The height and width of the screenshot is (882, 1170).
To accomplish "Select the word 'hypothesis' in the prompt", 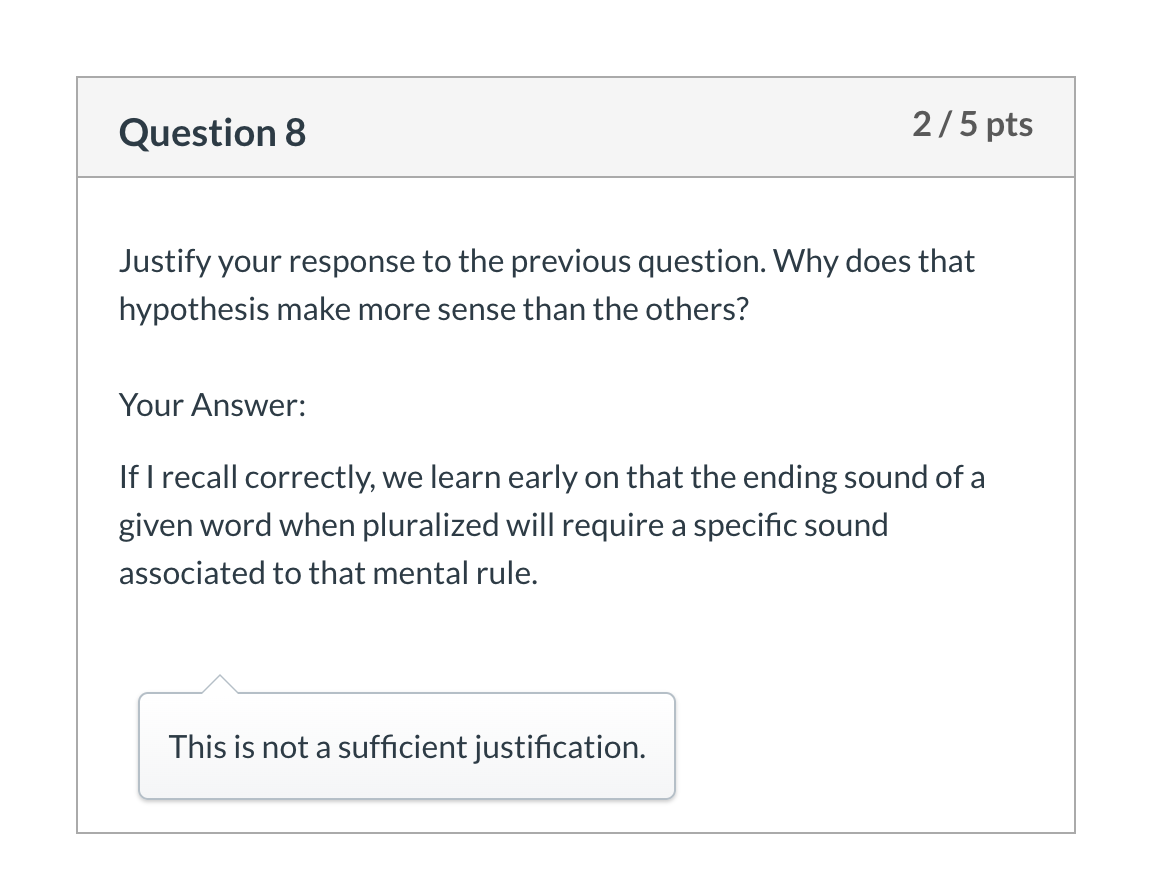I will [194, 310].
